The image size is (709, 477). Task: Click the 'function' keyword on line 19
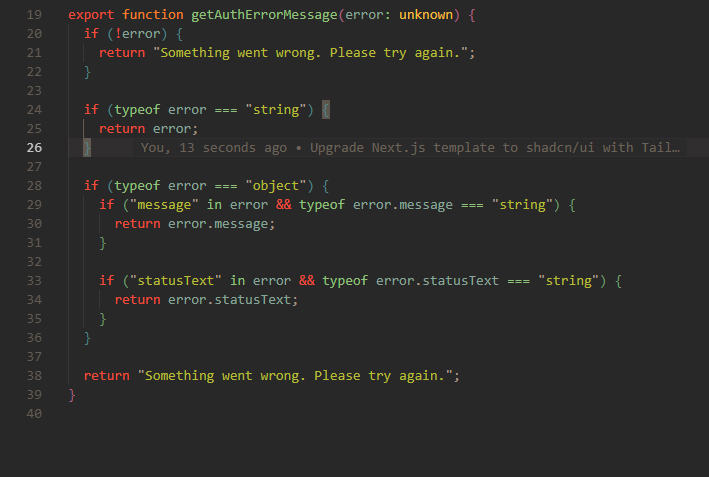pos(153,15)
